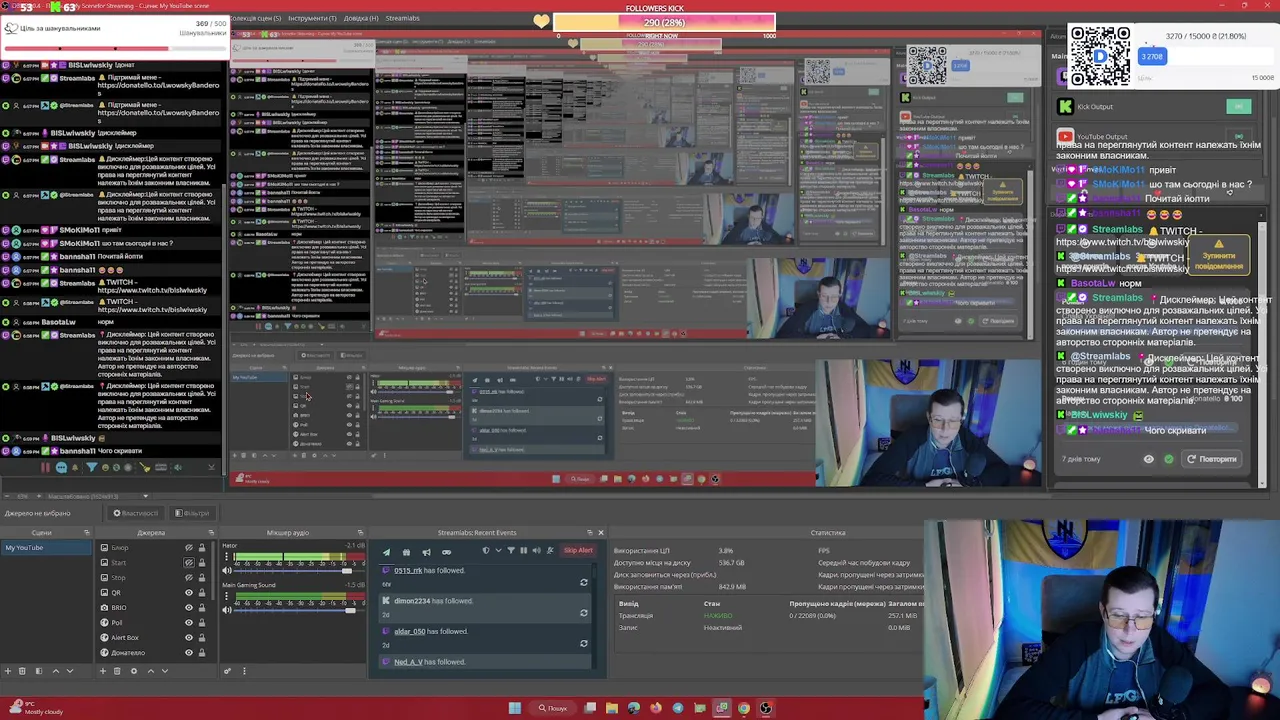
Task: Click the Фільтри filters button
Action: 192,513
